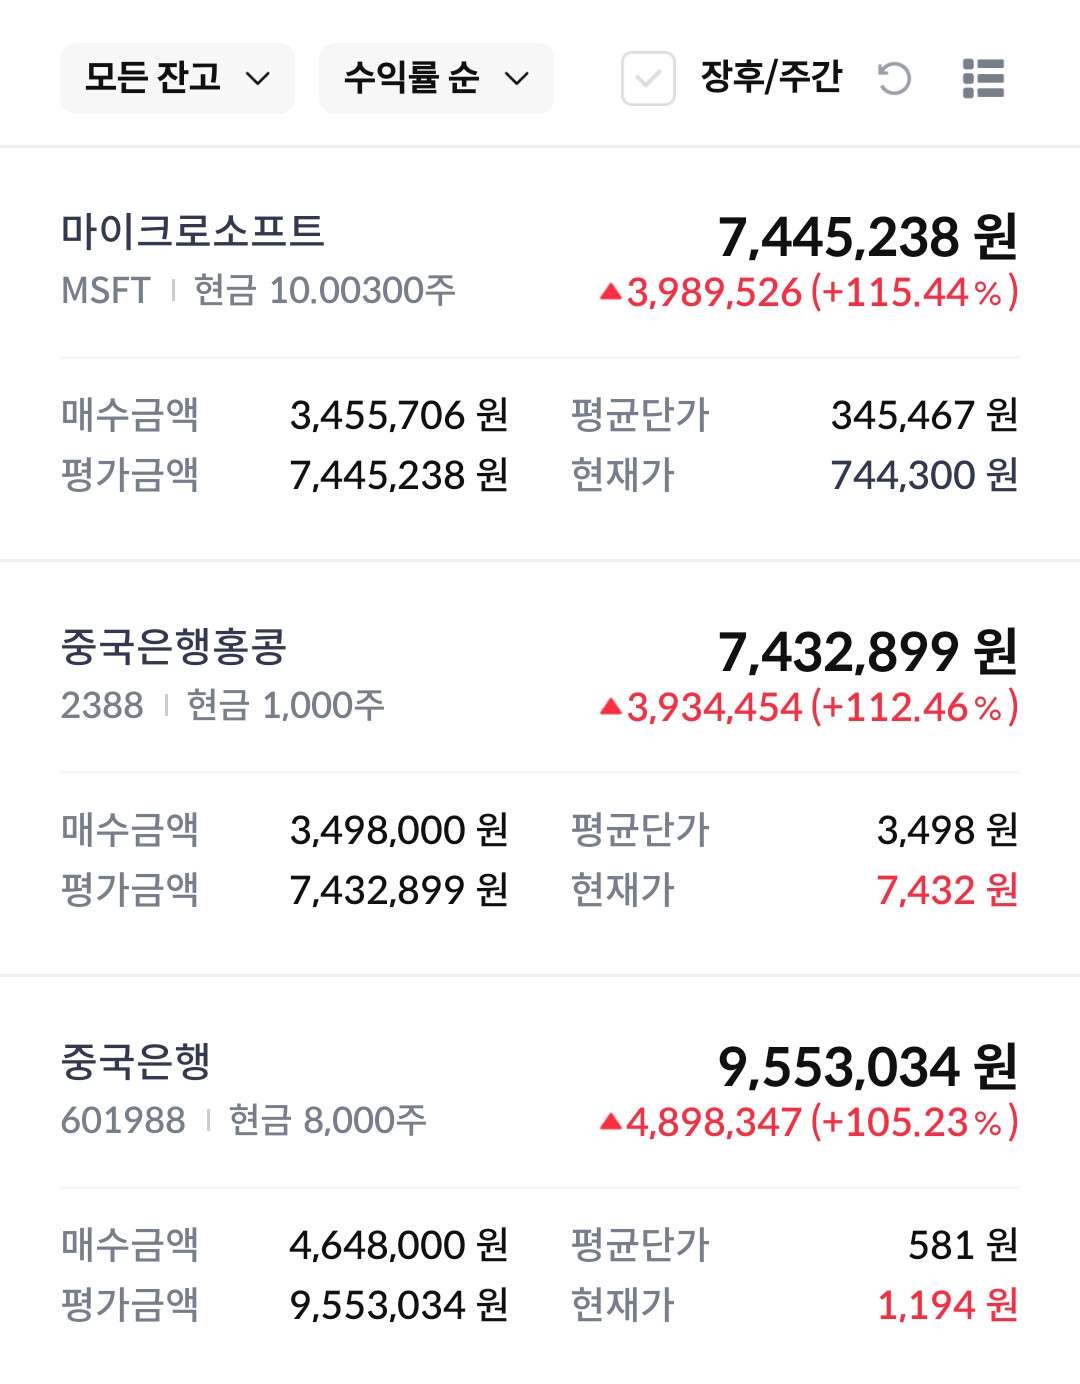The height and width of the screenshot is (1384, 1080).
Task: Open the 중국은행 holding
Action: (136, 1062)
